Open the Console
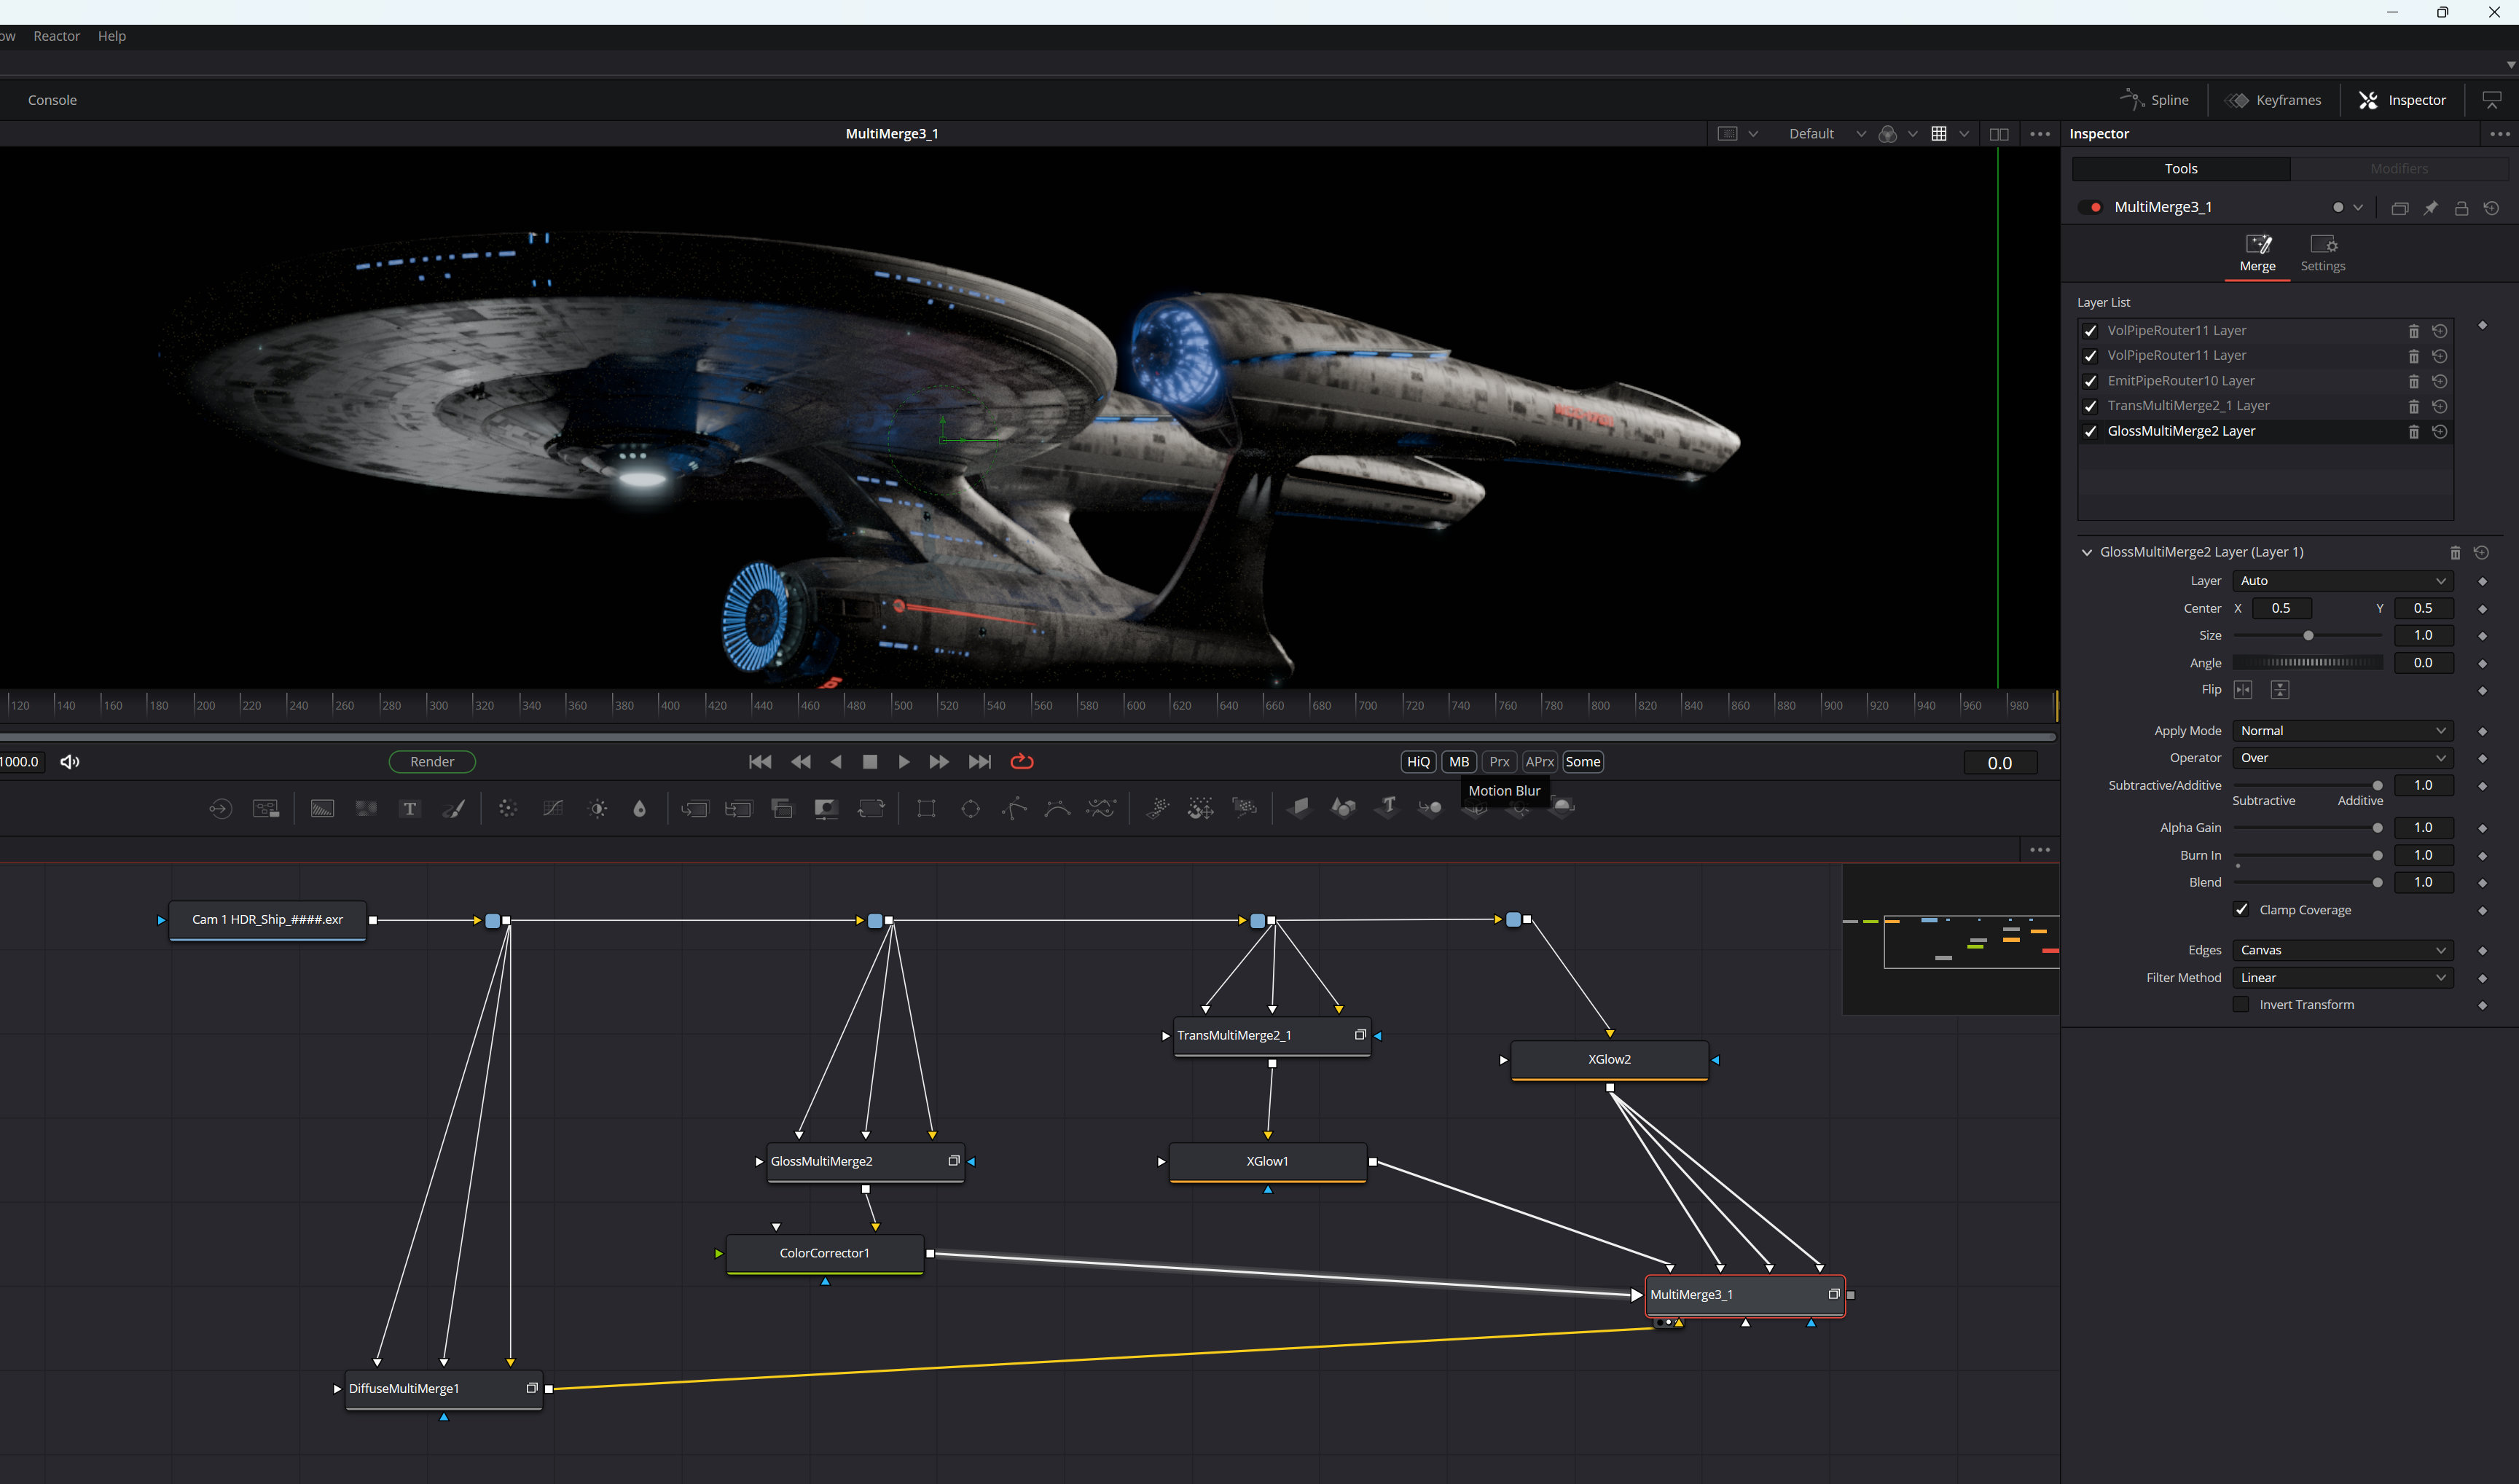2519x1484 pixels. (52, 100)
